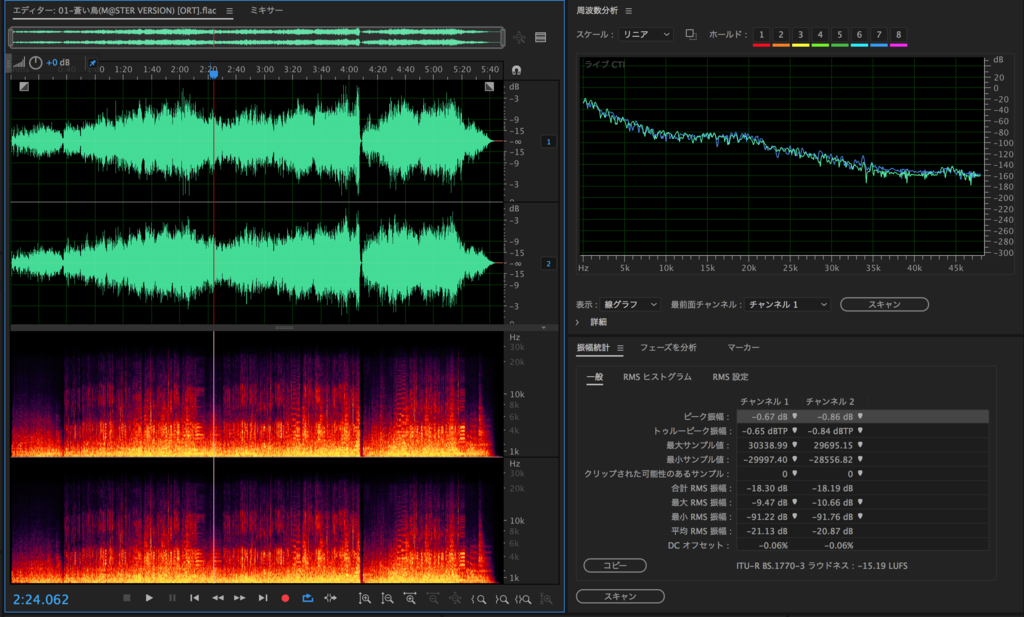Viewport: 1024px width, 617px height.
Task: Expand the 詳細 section
Action: pyautogui.click(x=577, y=322)
